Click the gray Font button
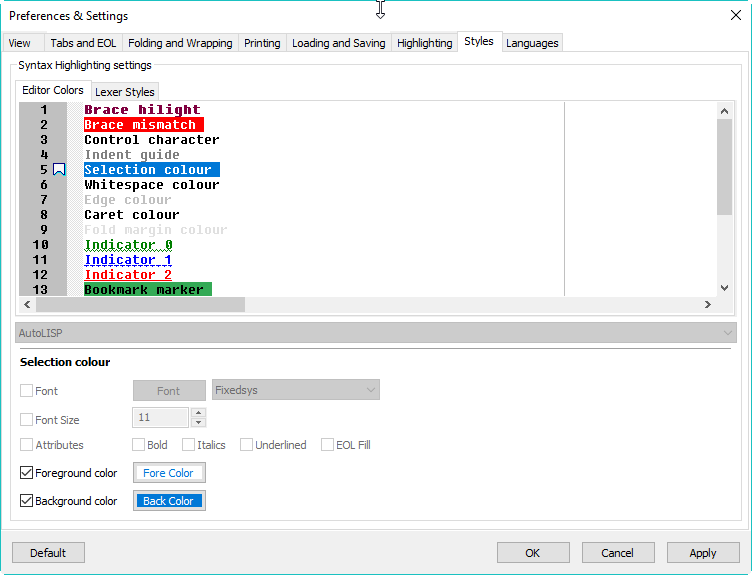 [169, 391]
